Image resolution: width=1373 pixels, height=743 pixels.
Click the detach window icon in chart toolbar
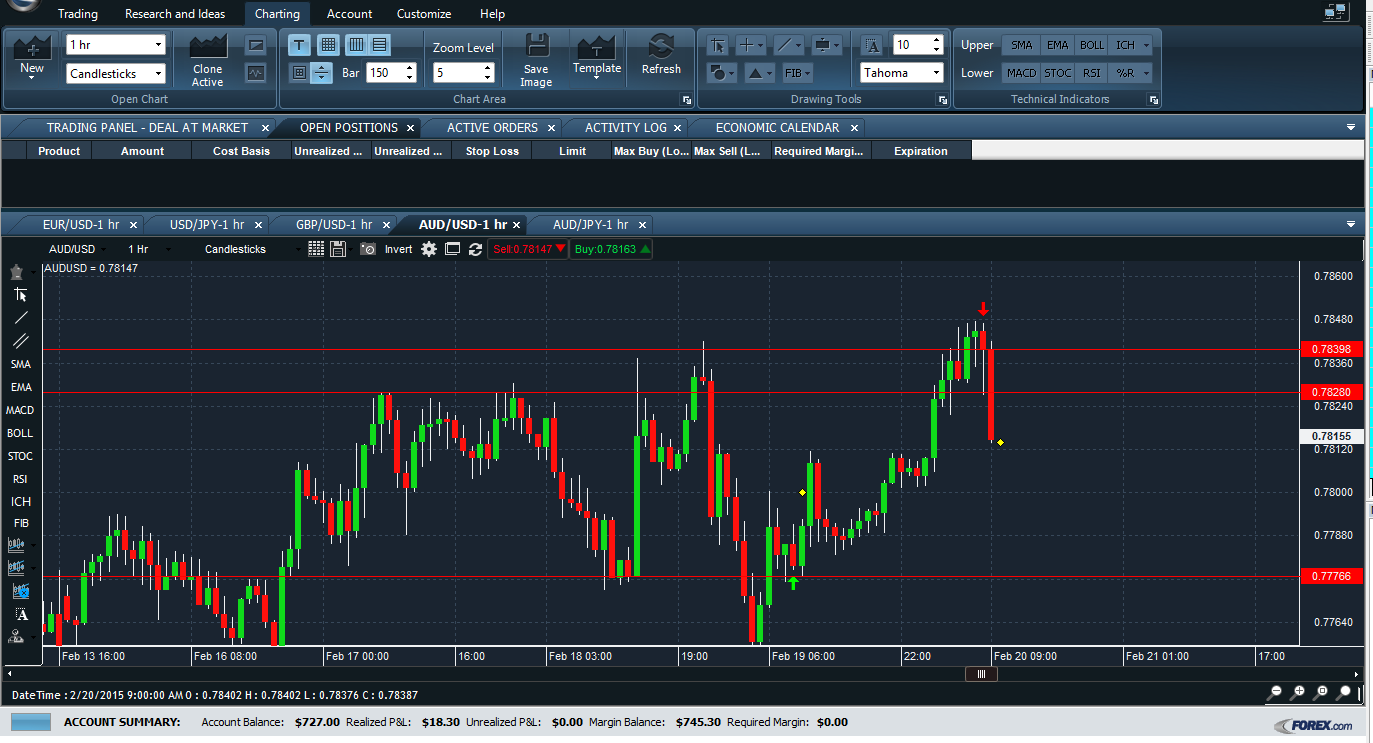click(452, 249)
